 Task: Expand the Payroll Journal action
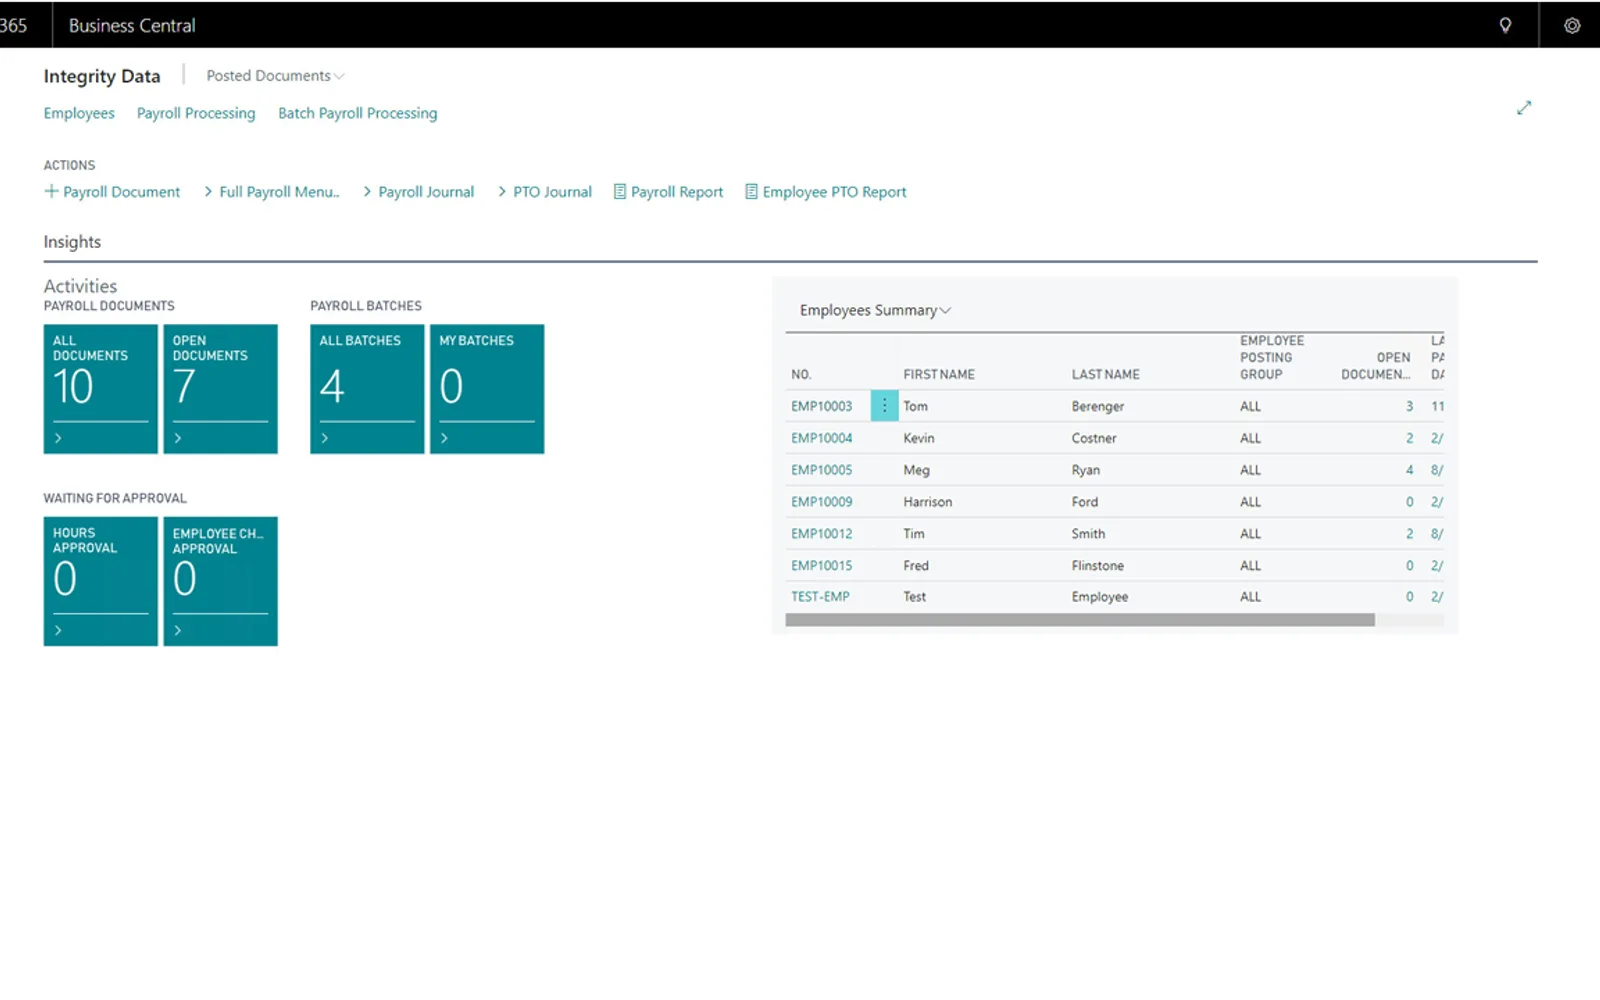(x=418, y=192)
